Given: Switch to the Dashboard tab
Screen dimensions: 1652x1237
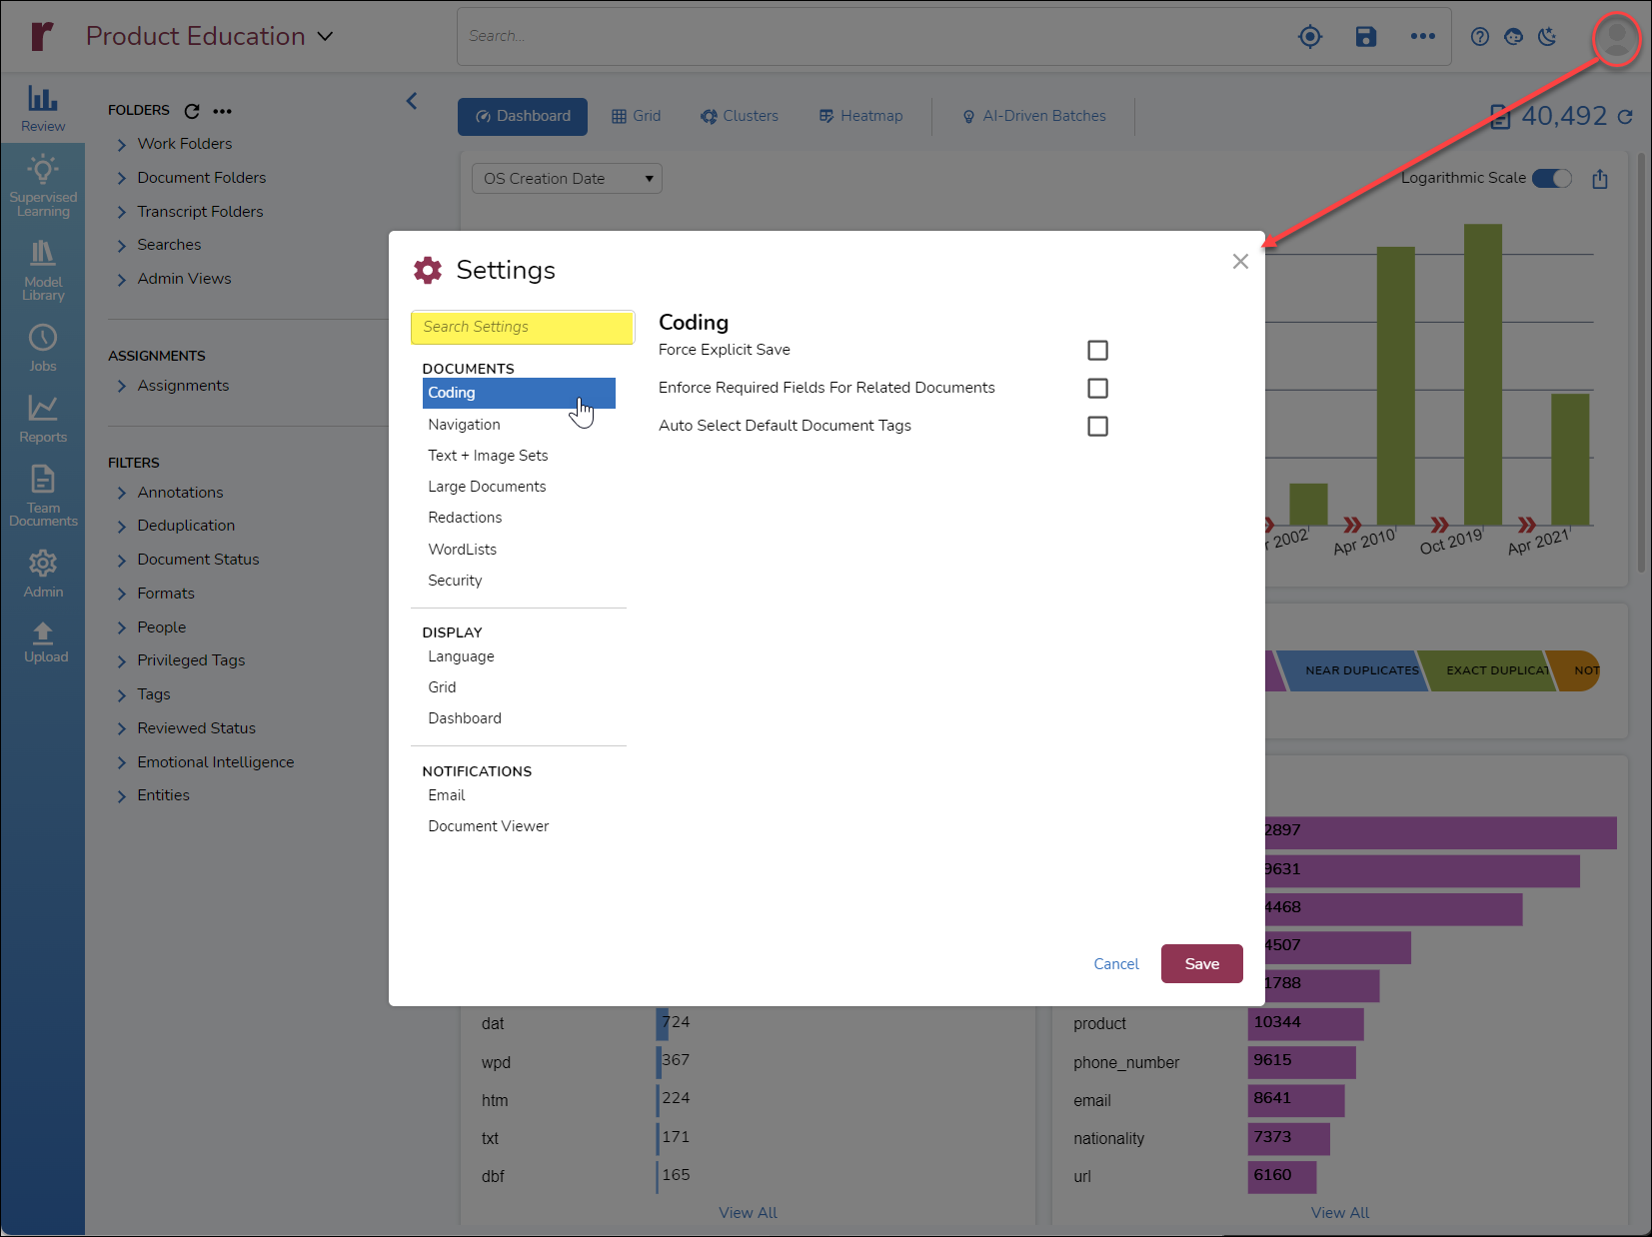Looking at the screenshot, I should click(x=523, y=116).
